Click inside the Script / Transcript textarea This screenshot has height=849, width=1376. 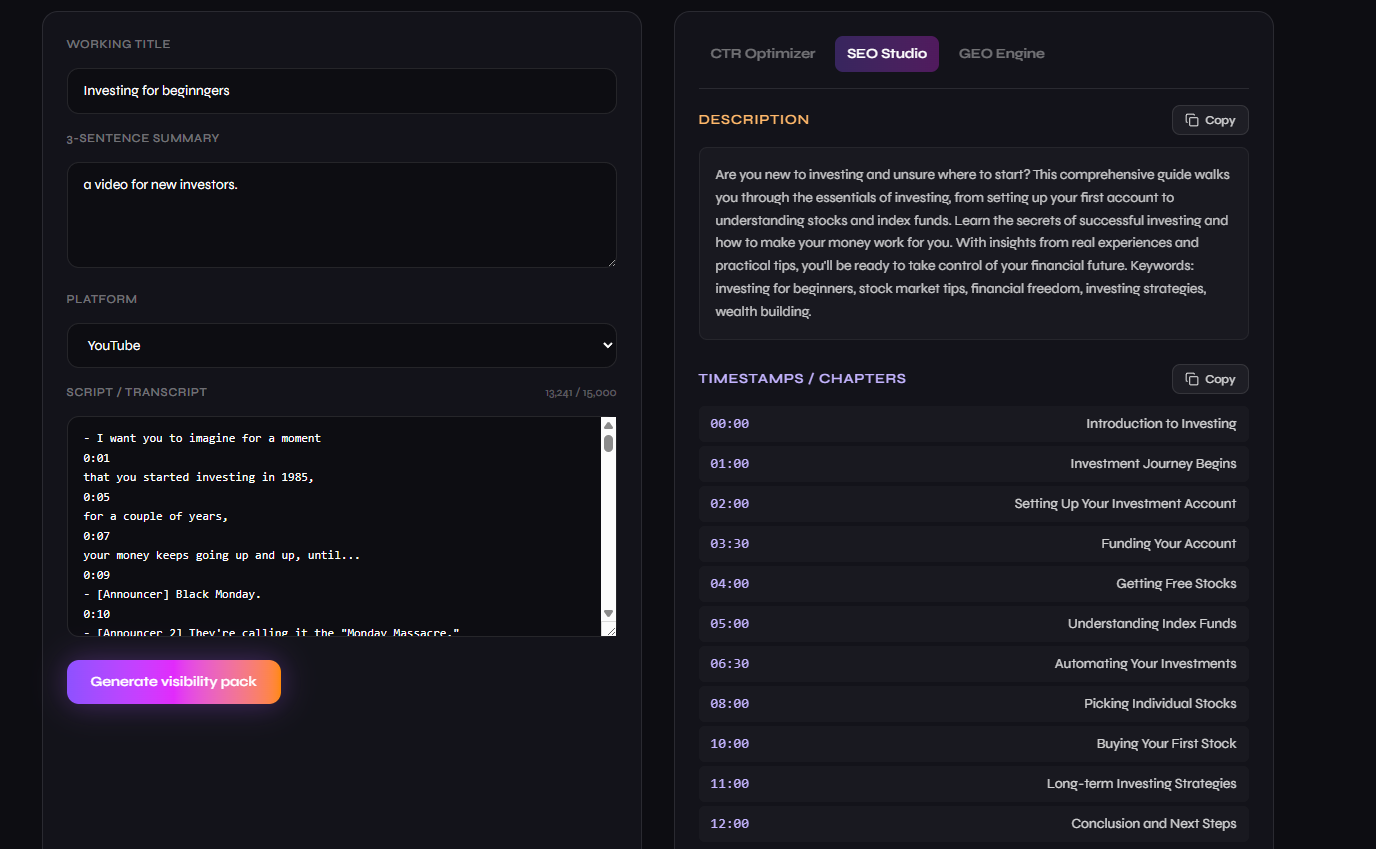point(334,526)
